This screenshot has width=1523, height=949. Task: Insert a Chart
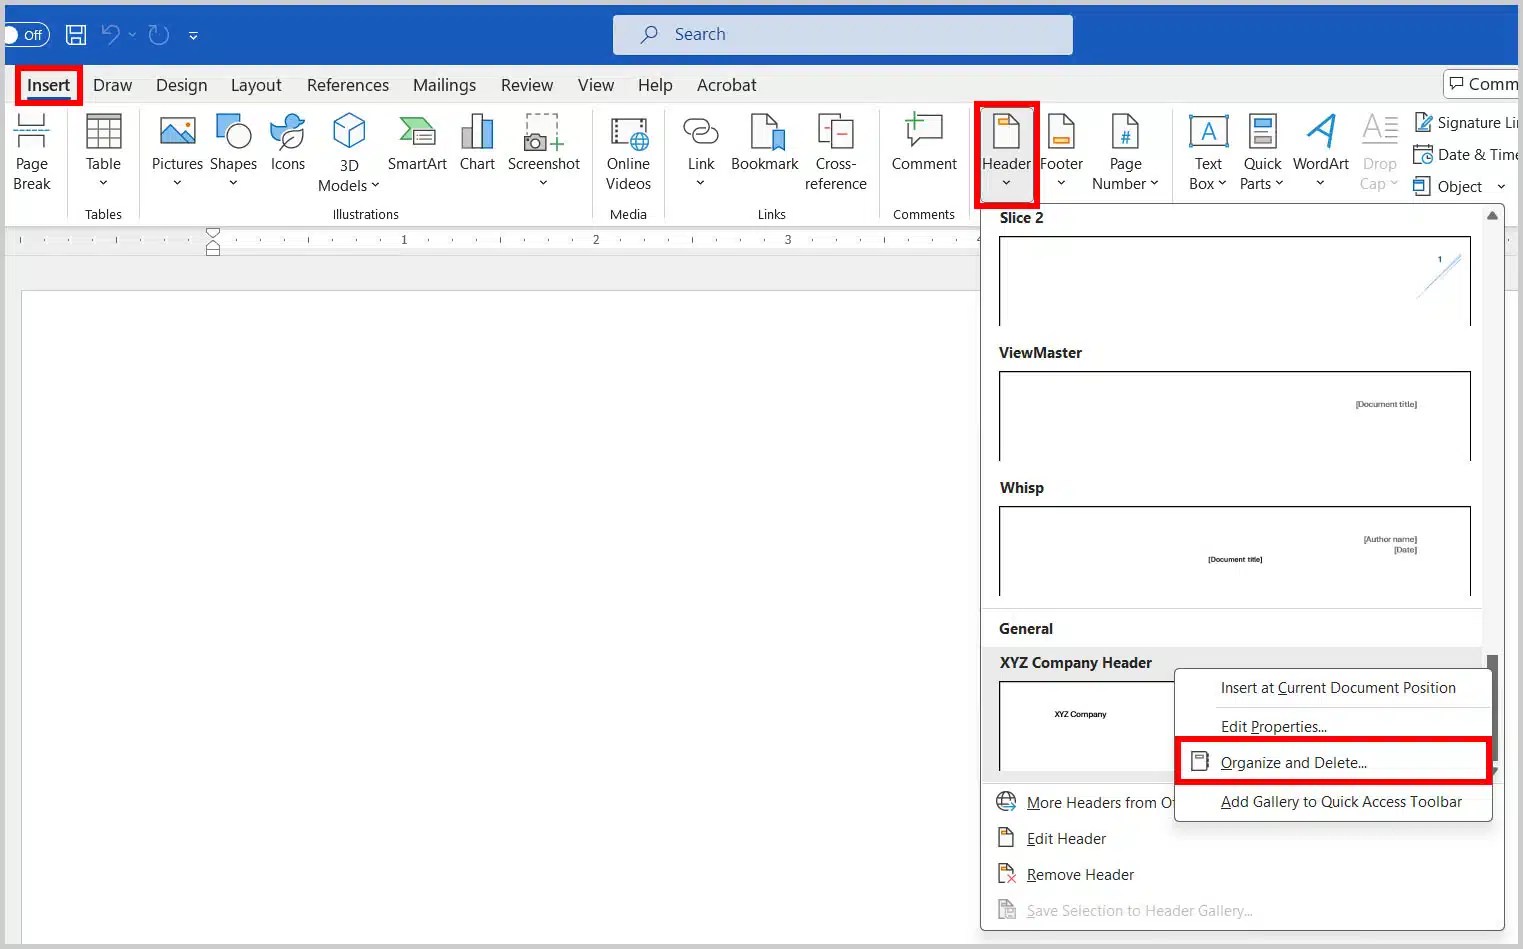tap(477, 142)
